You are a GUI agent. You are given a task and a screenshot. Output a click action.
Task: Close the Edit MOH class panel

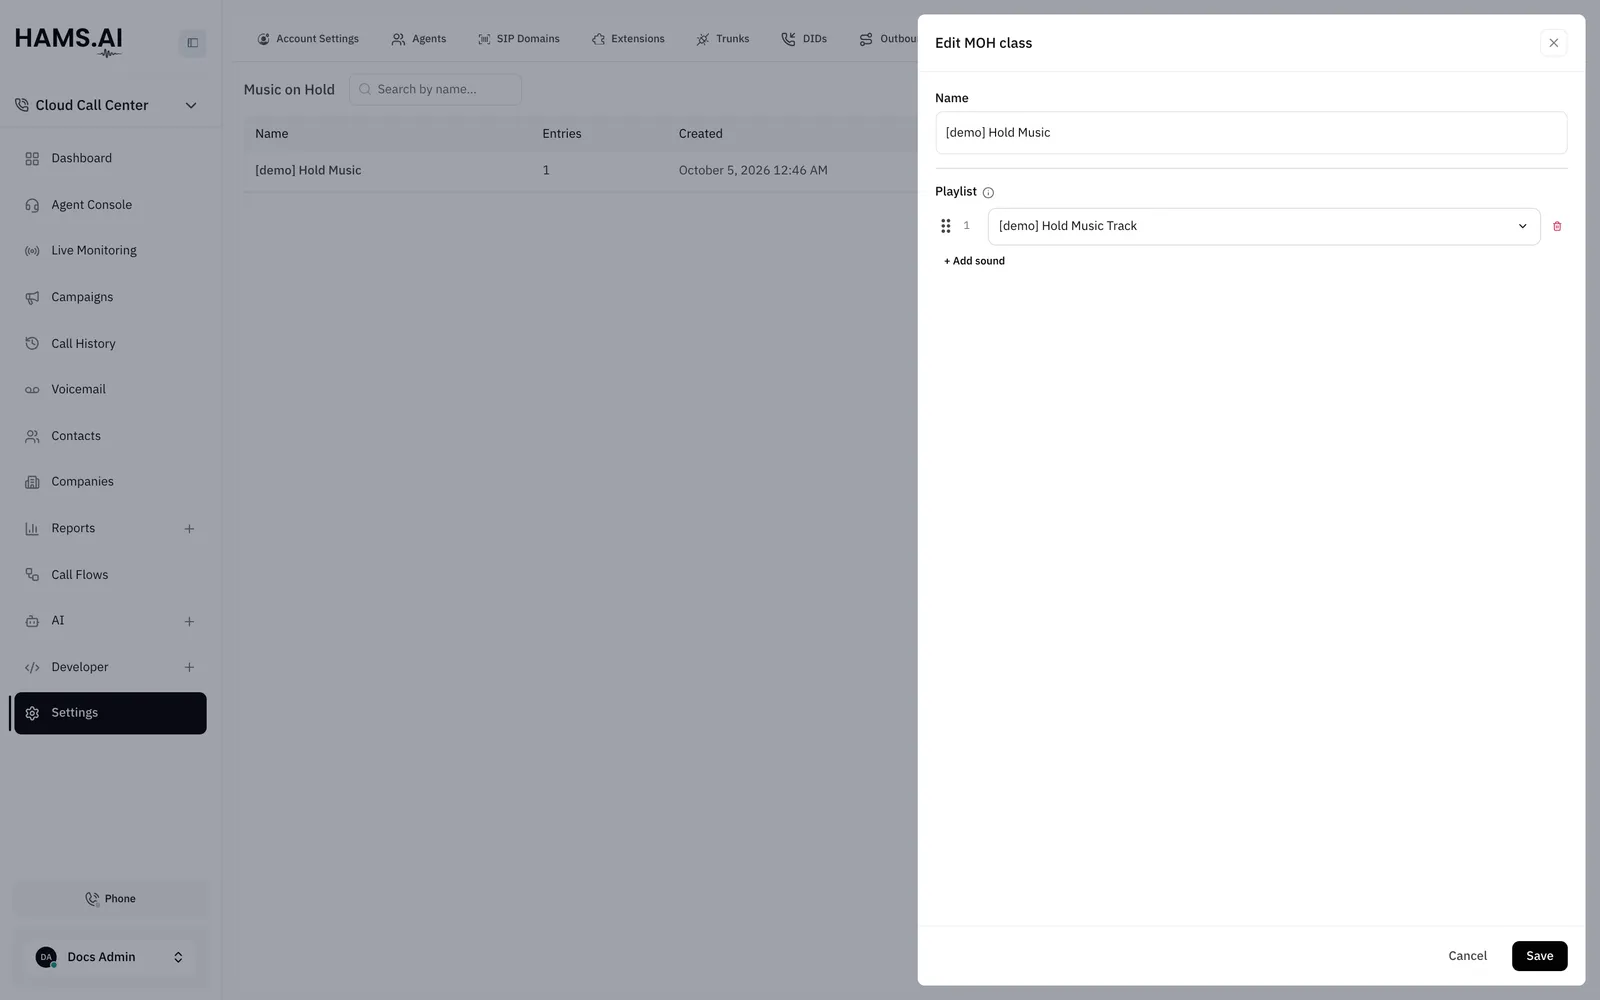tap(1553, 43)
